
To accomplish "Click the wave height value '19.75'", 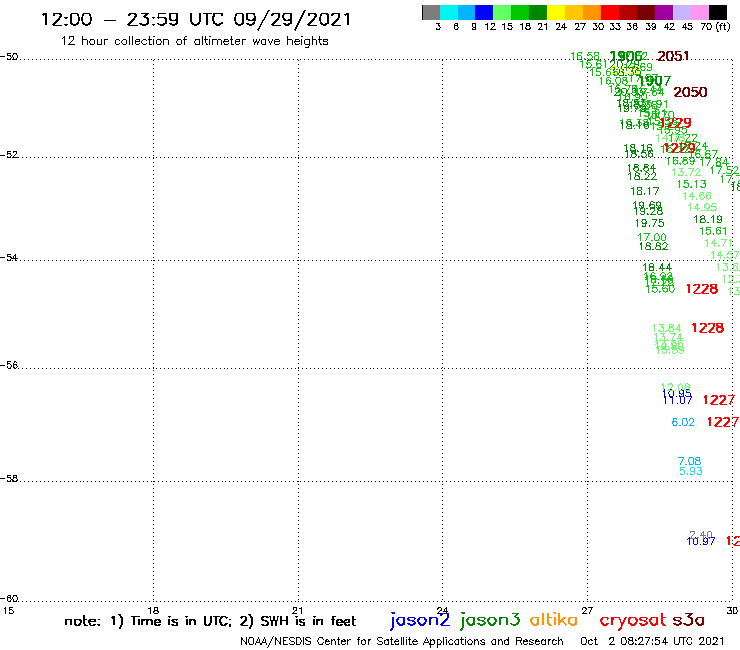I will pyautogui.click(x=649, y=223).
